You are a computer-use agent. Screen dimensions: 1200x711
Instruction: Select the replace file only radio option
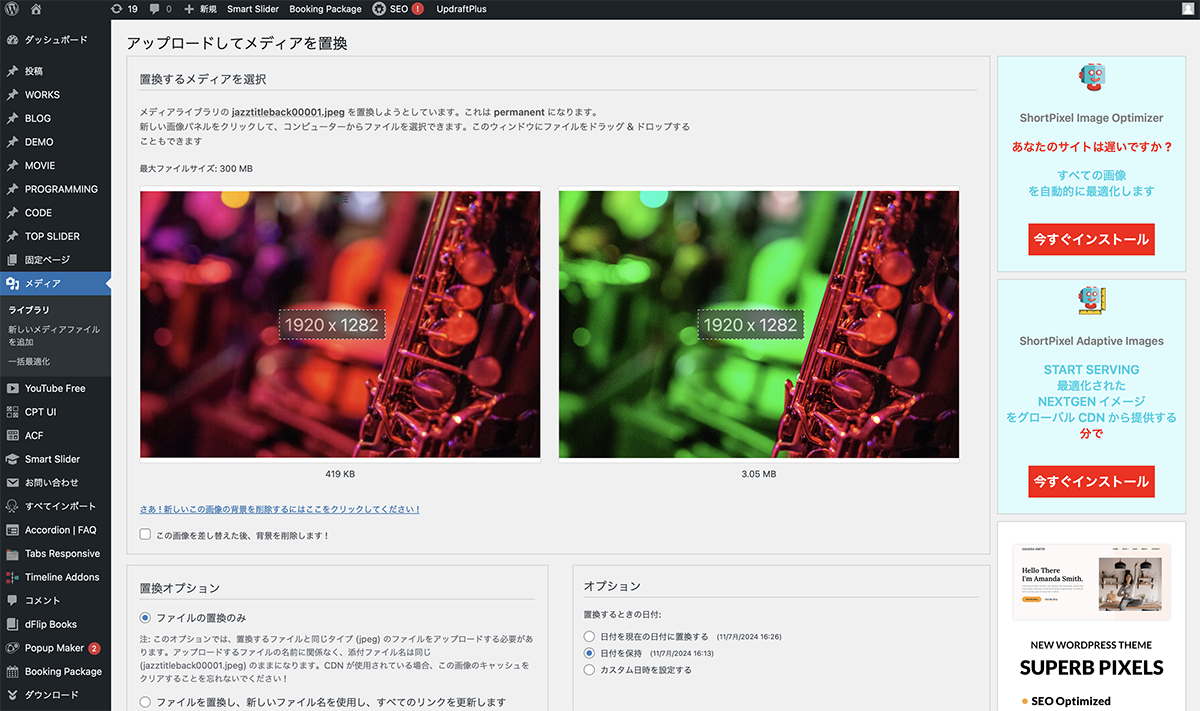coord(146,618)
